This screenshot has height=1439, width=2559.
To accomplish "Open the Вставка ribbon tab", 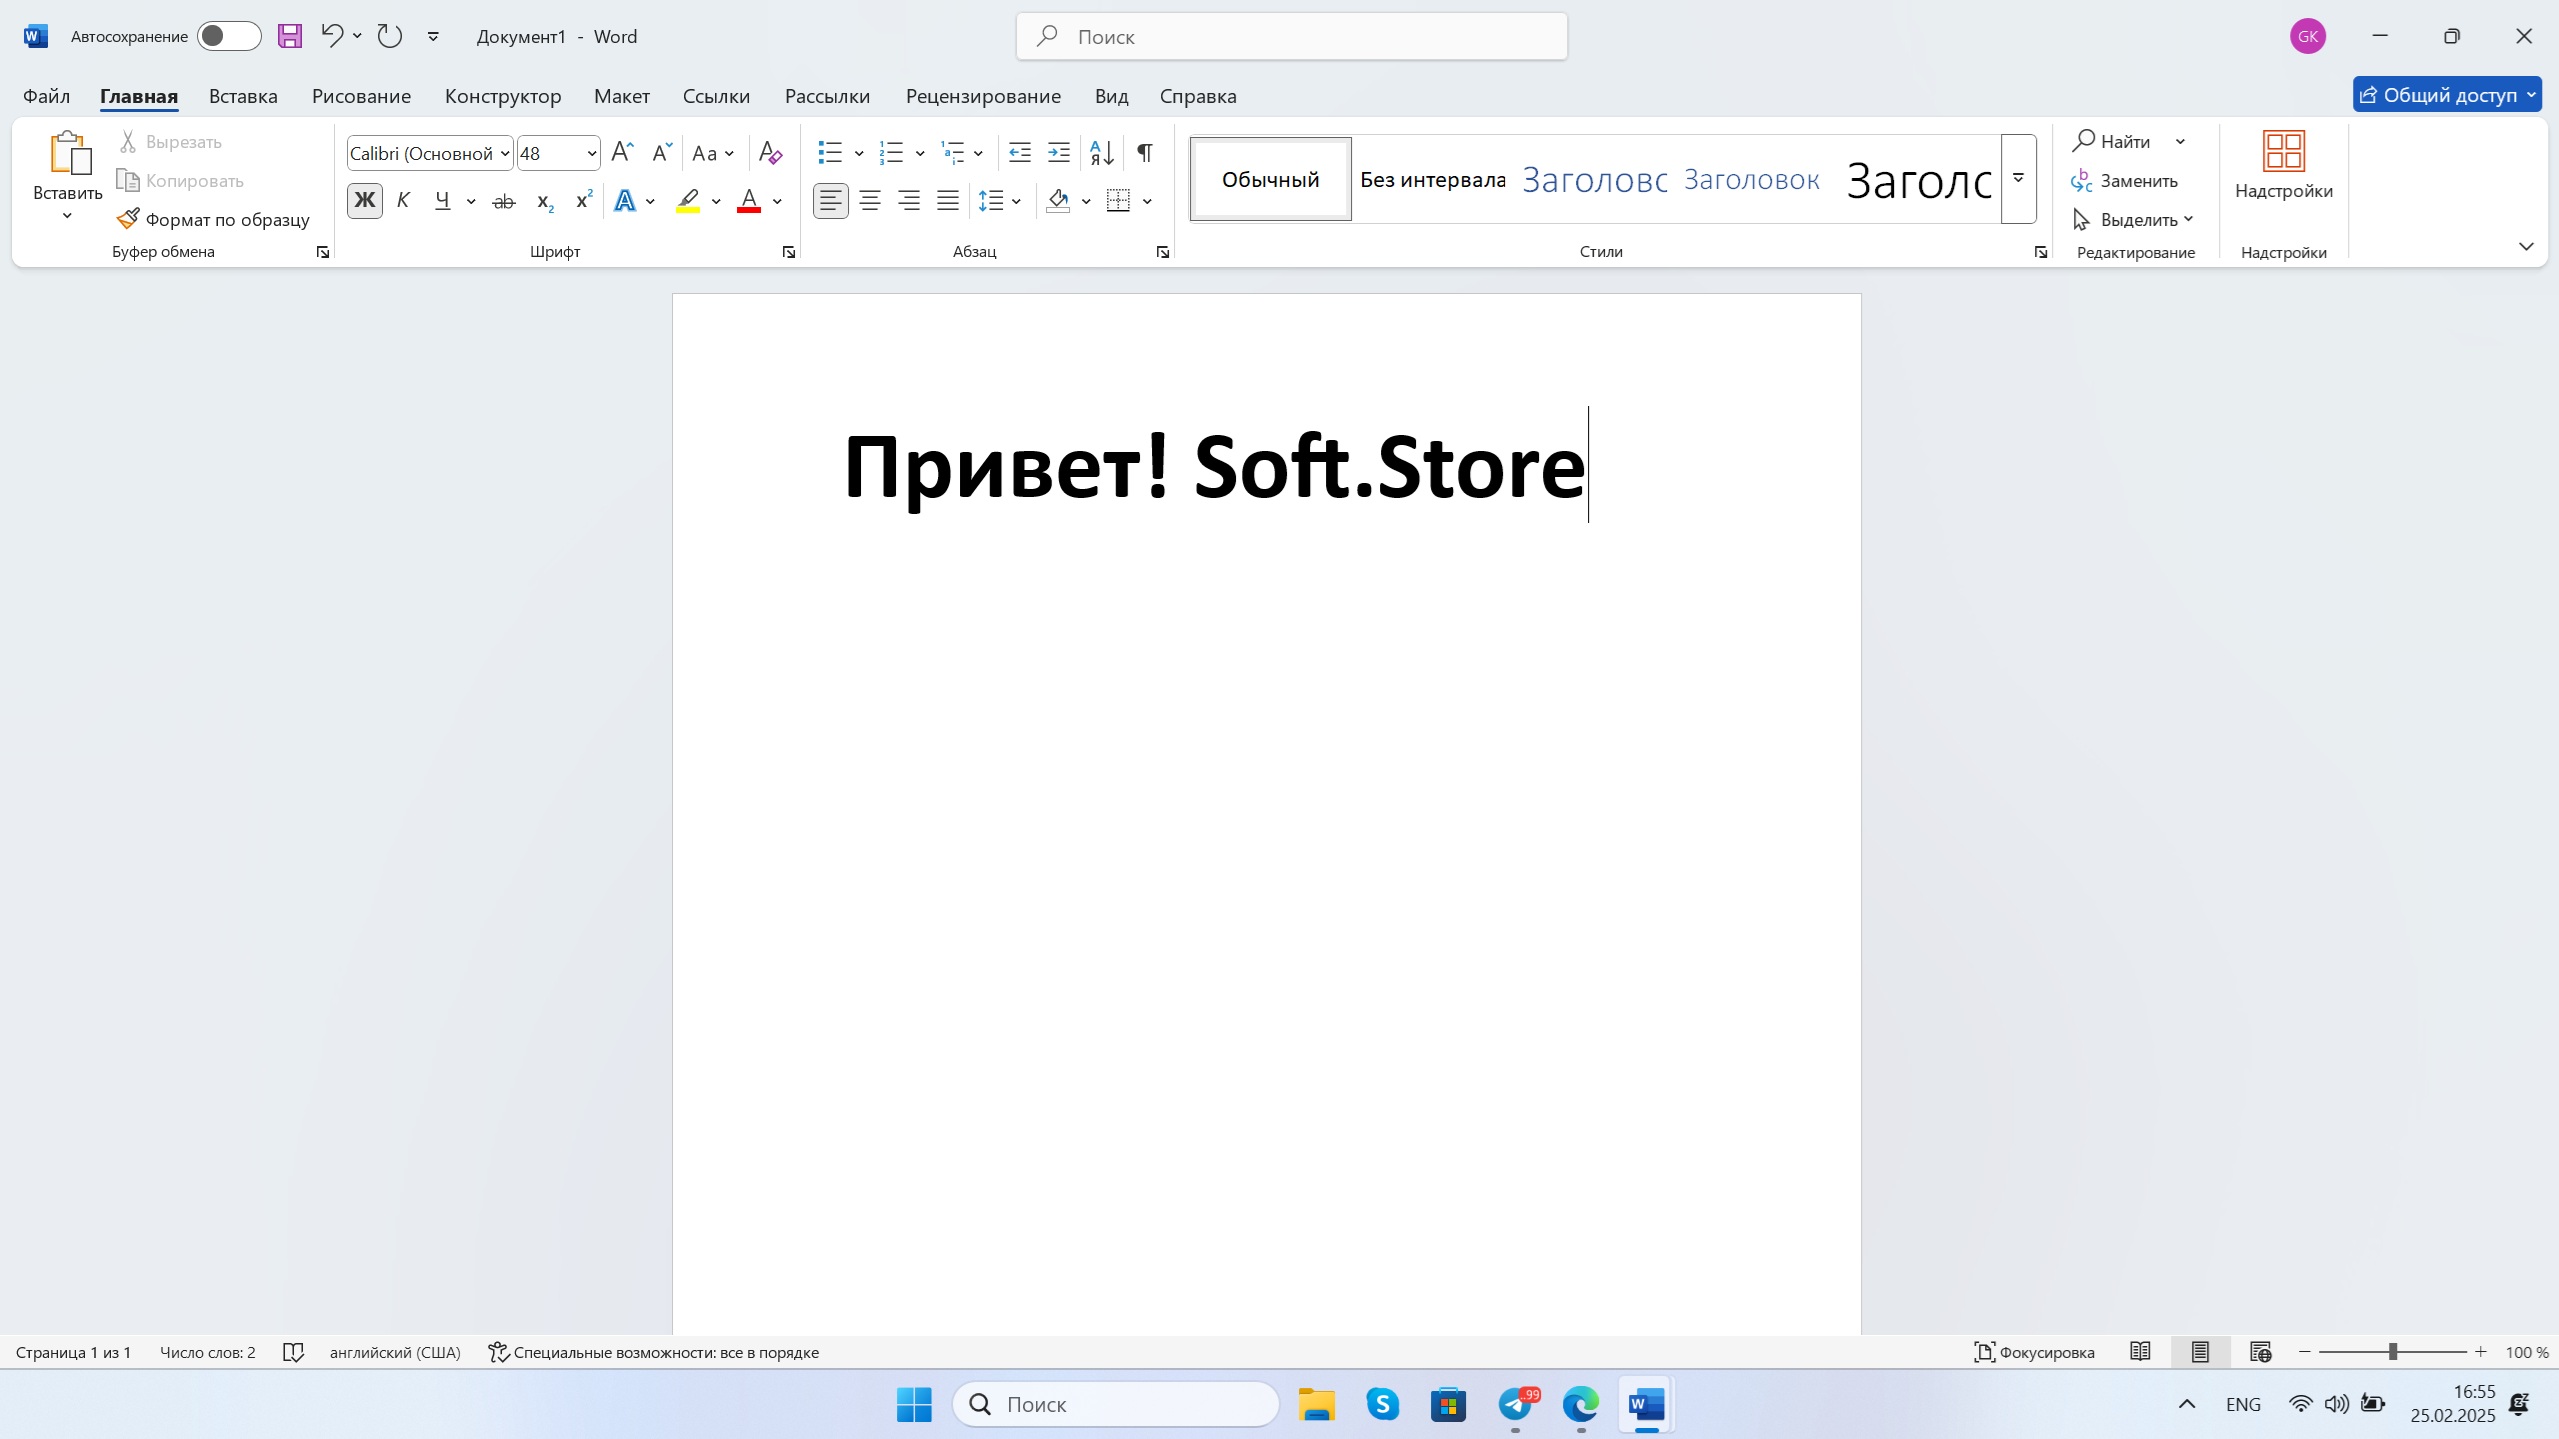I will [243, 96].
